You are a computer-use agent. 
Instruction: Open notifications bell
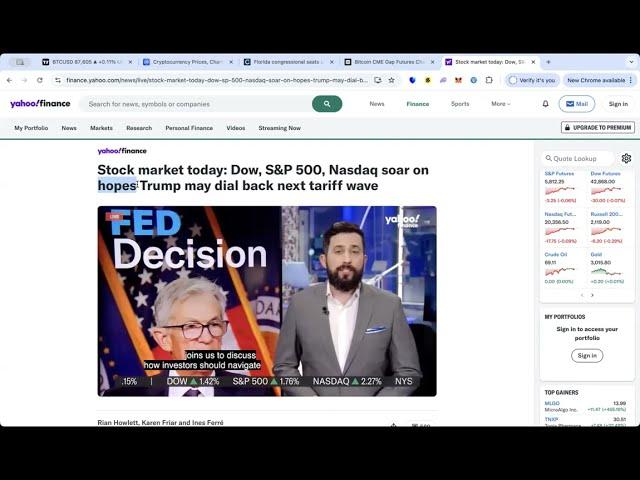coord(546,104)
